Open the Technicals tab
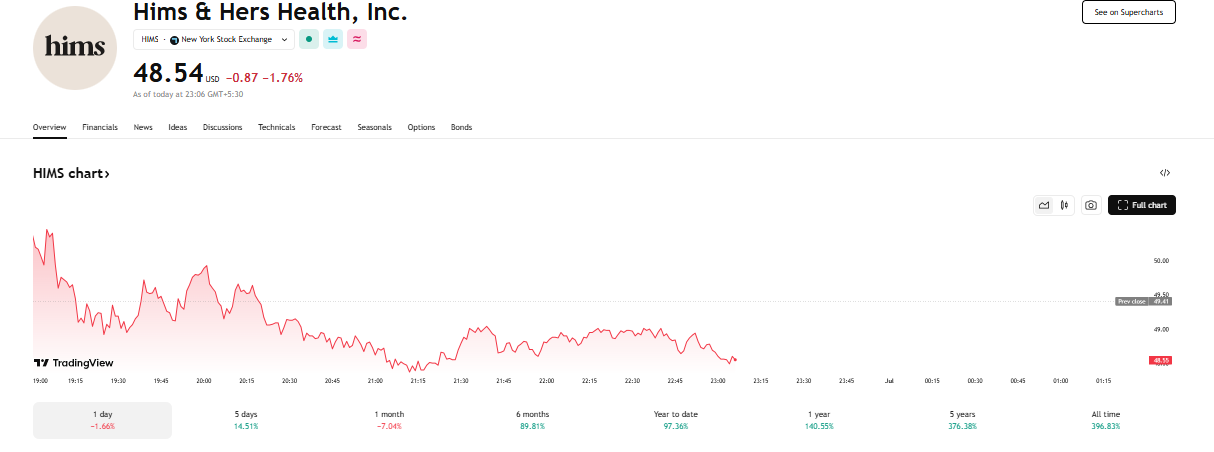Image resolution: width=1214 pixels, height=452 pixels. pos(276,127)
